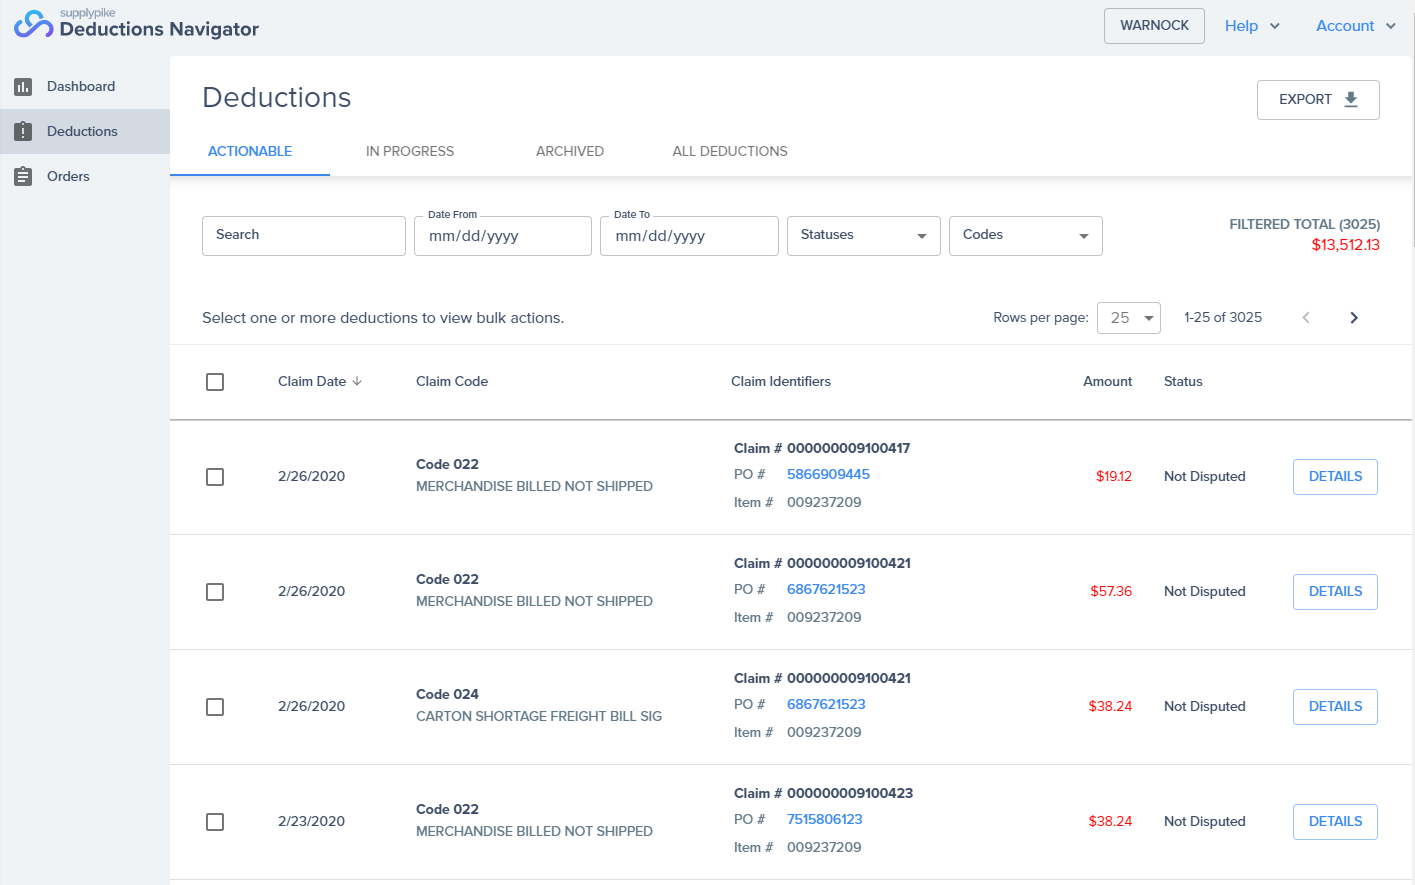Click Claim # 000000009100423 text
Viewport: 1415px width, 885px height.
coord(823,793)
